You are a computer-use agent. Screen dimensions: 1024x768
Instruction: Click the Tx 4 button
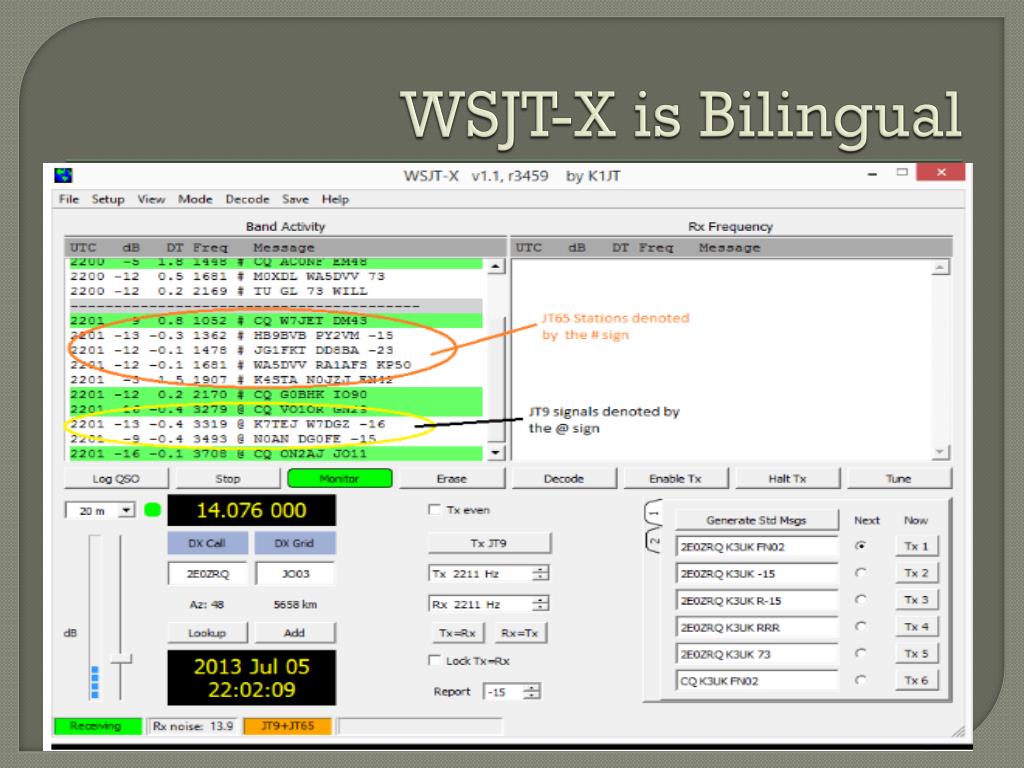coord(916,626)
